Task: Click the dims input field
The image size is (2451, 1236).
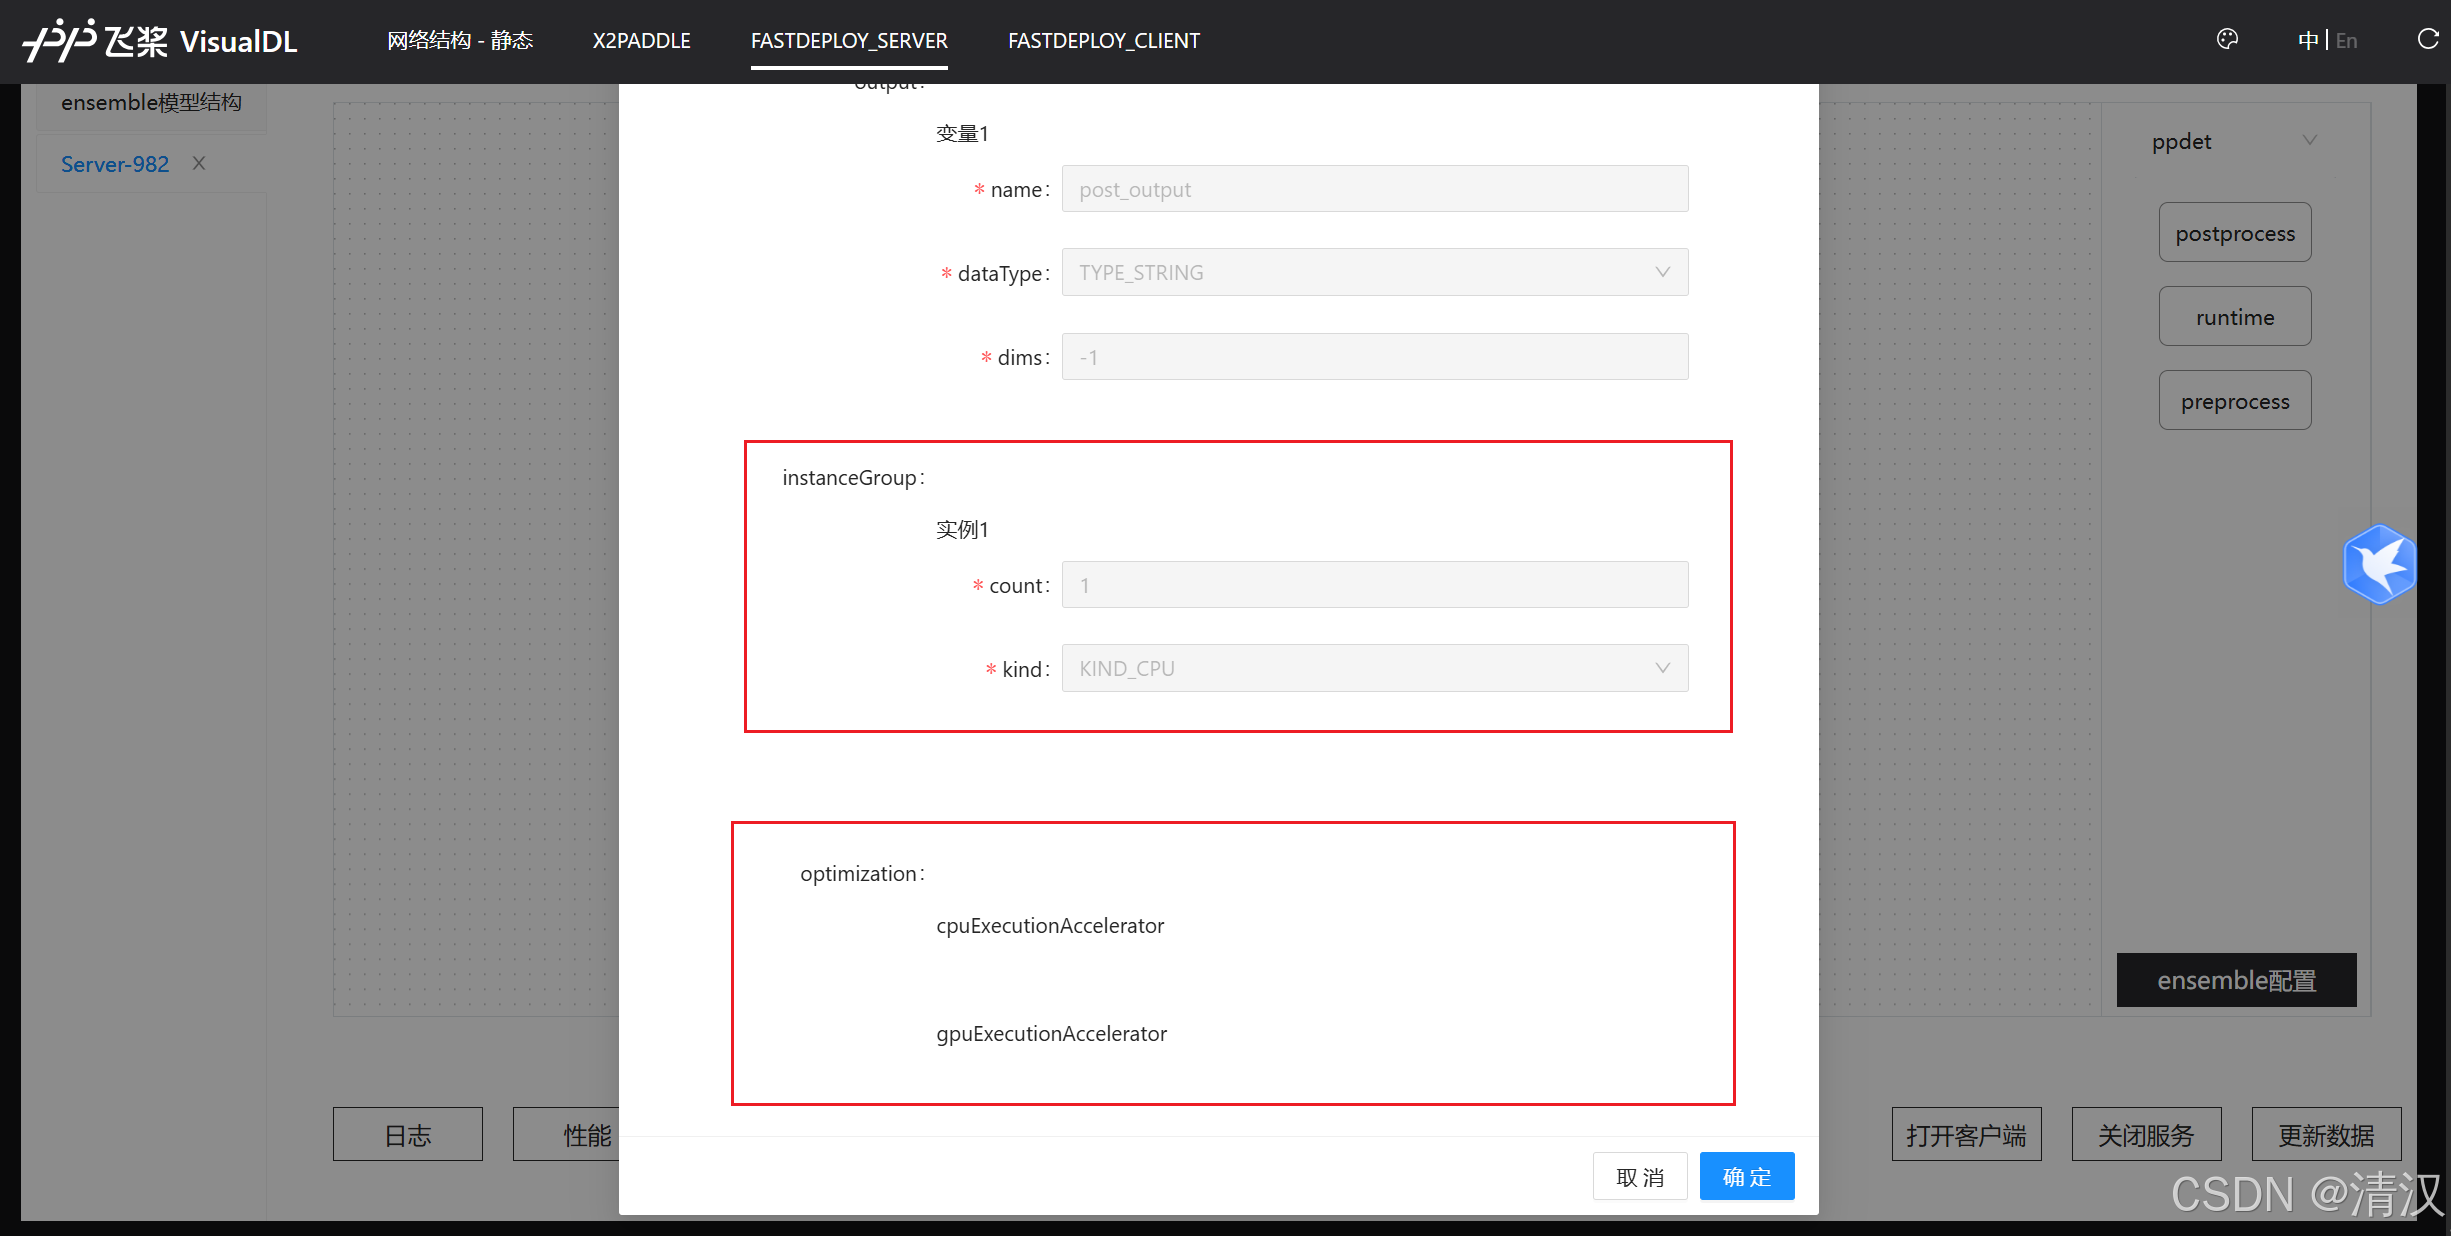Action: (1375, 356)
